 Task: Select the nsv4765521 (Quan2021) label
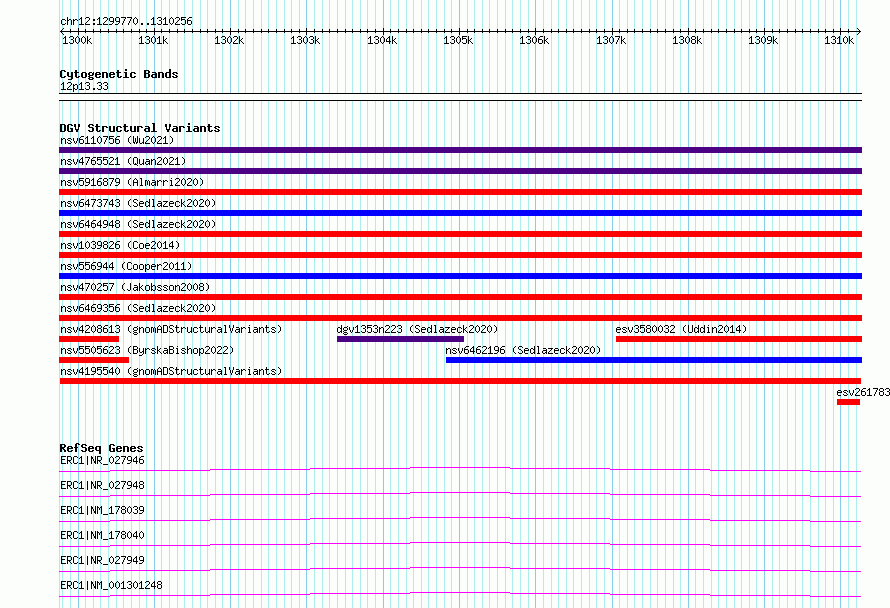pos(123,161)
